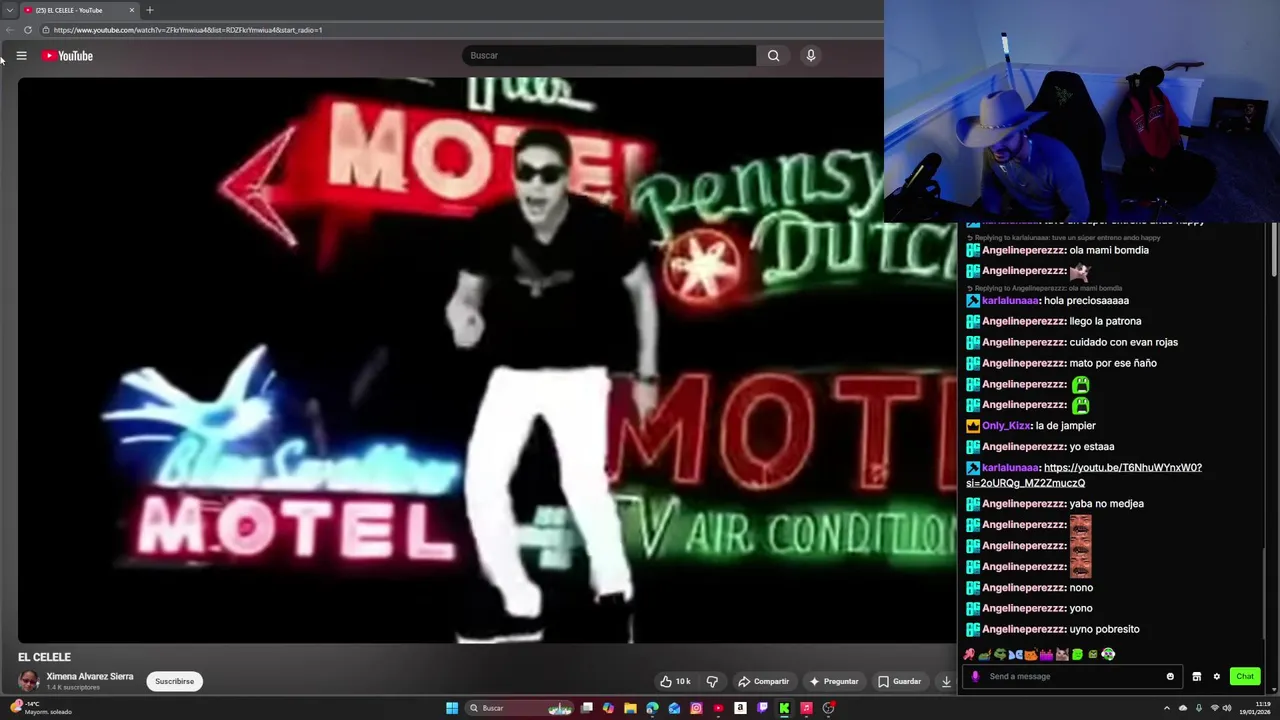
Task: Click purple microphone icon in chat input
Action: pyautogui.click(x=975, y=676)
